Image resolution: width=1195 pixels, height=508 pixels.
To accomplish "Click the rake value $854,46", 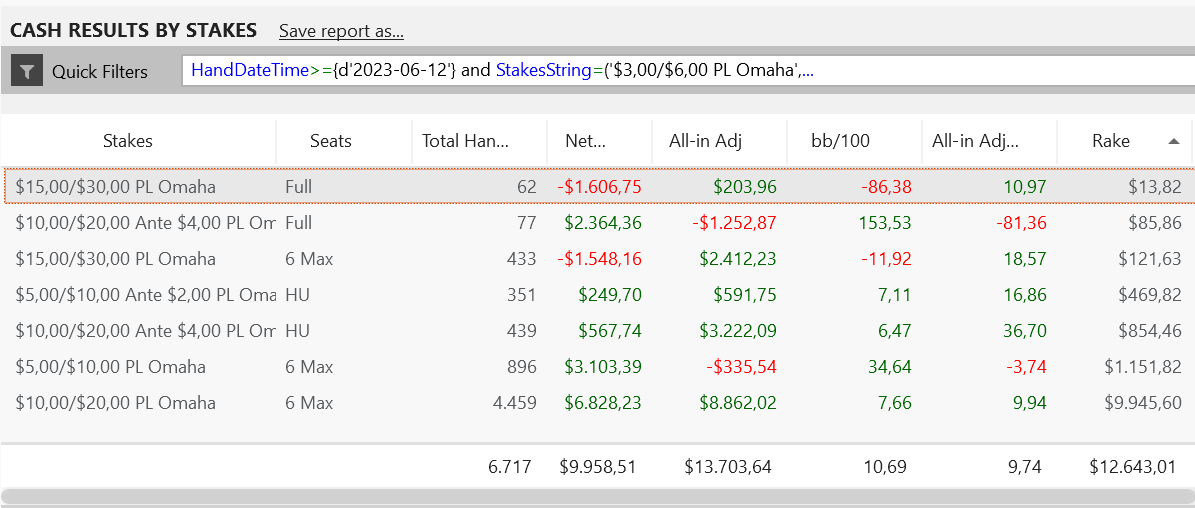I will [x=1152, y=331].
